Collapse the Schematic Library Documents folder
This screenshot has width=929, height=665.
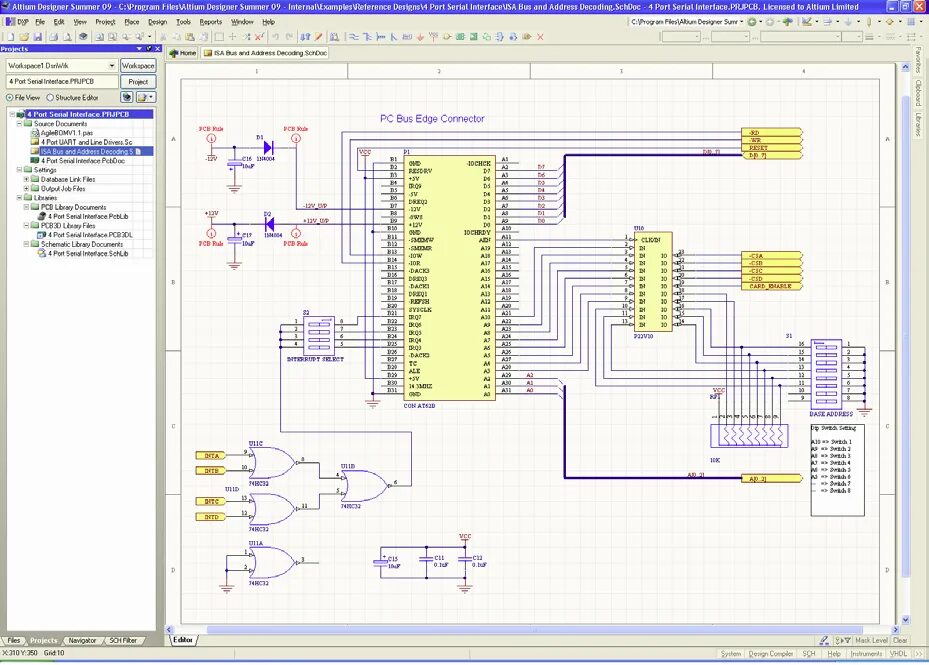pyautogui.click(x=27, y=244)
